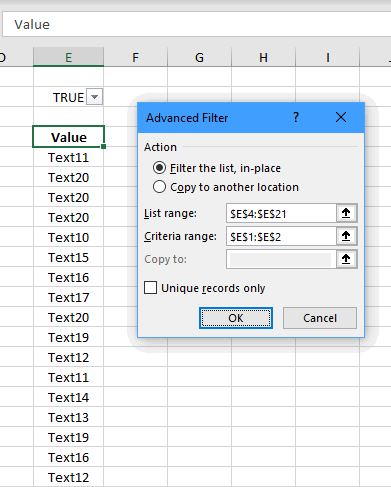
Task: Edit the List range field
Action: [281, 213]
